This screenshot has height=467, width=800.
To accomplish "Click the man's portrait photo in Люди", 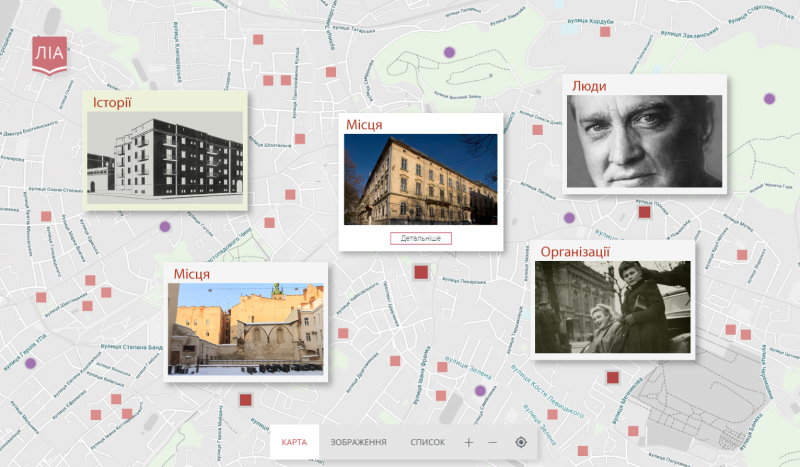I will (643, 140).
